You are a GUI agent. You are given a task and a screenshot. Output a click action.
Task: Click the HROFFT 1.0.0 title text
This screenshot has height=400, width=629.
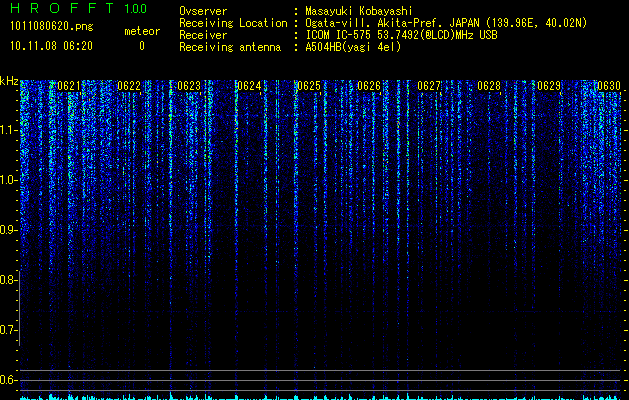pyautogui.click(x=78, y=8)
